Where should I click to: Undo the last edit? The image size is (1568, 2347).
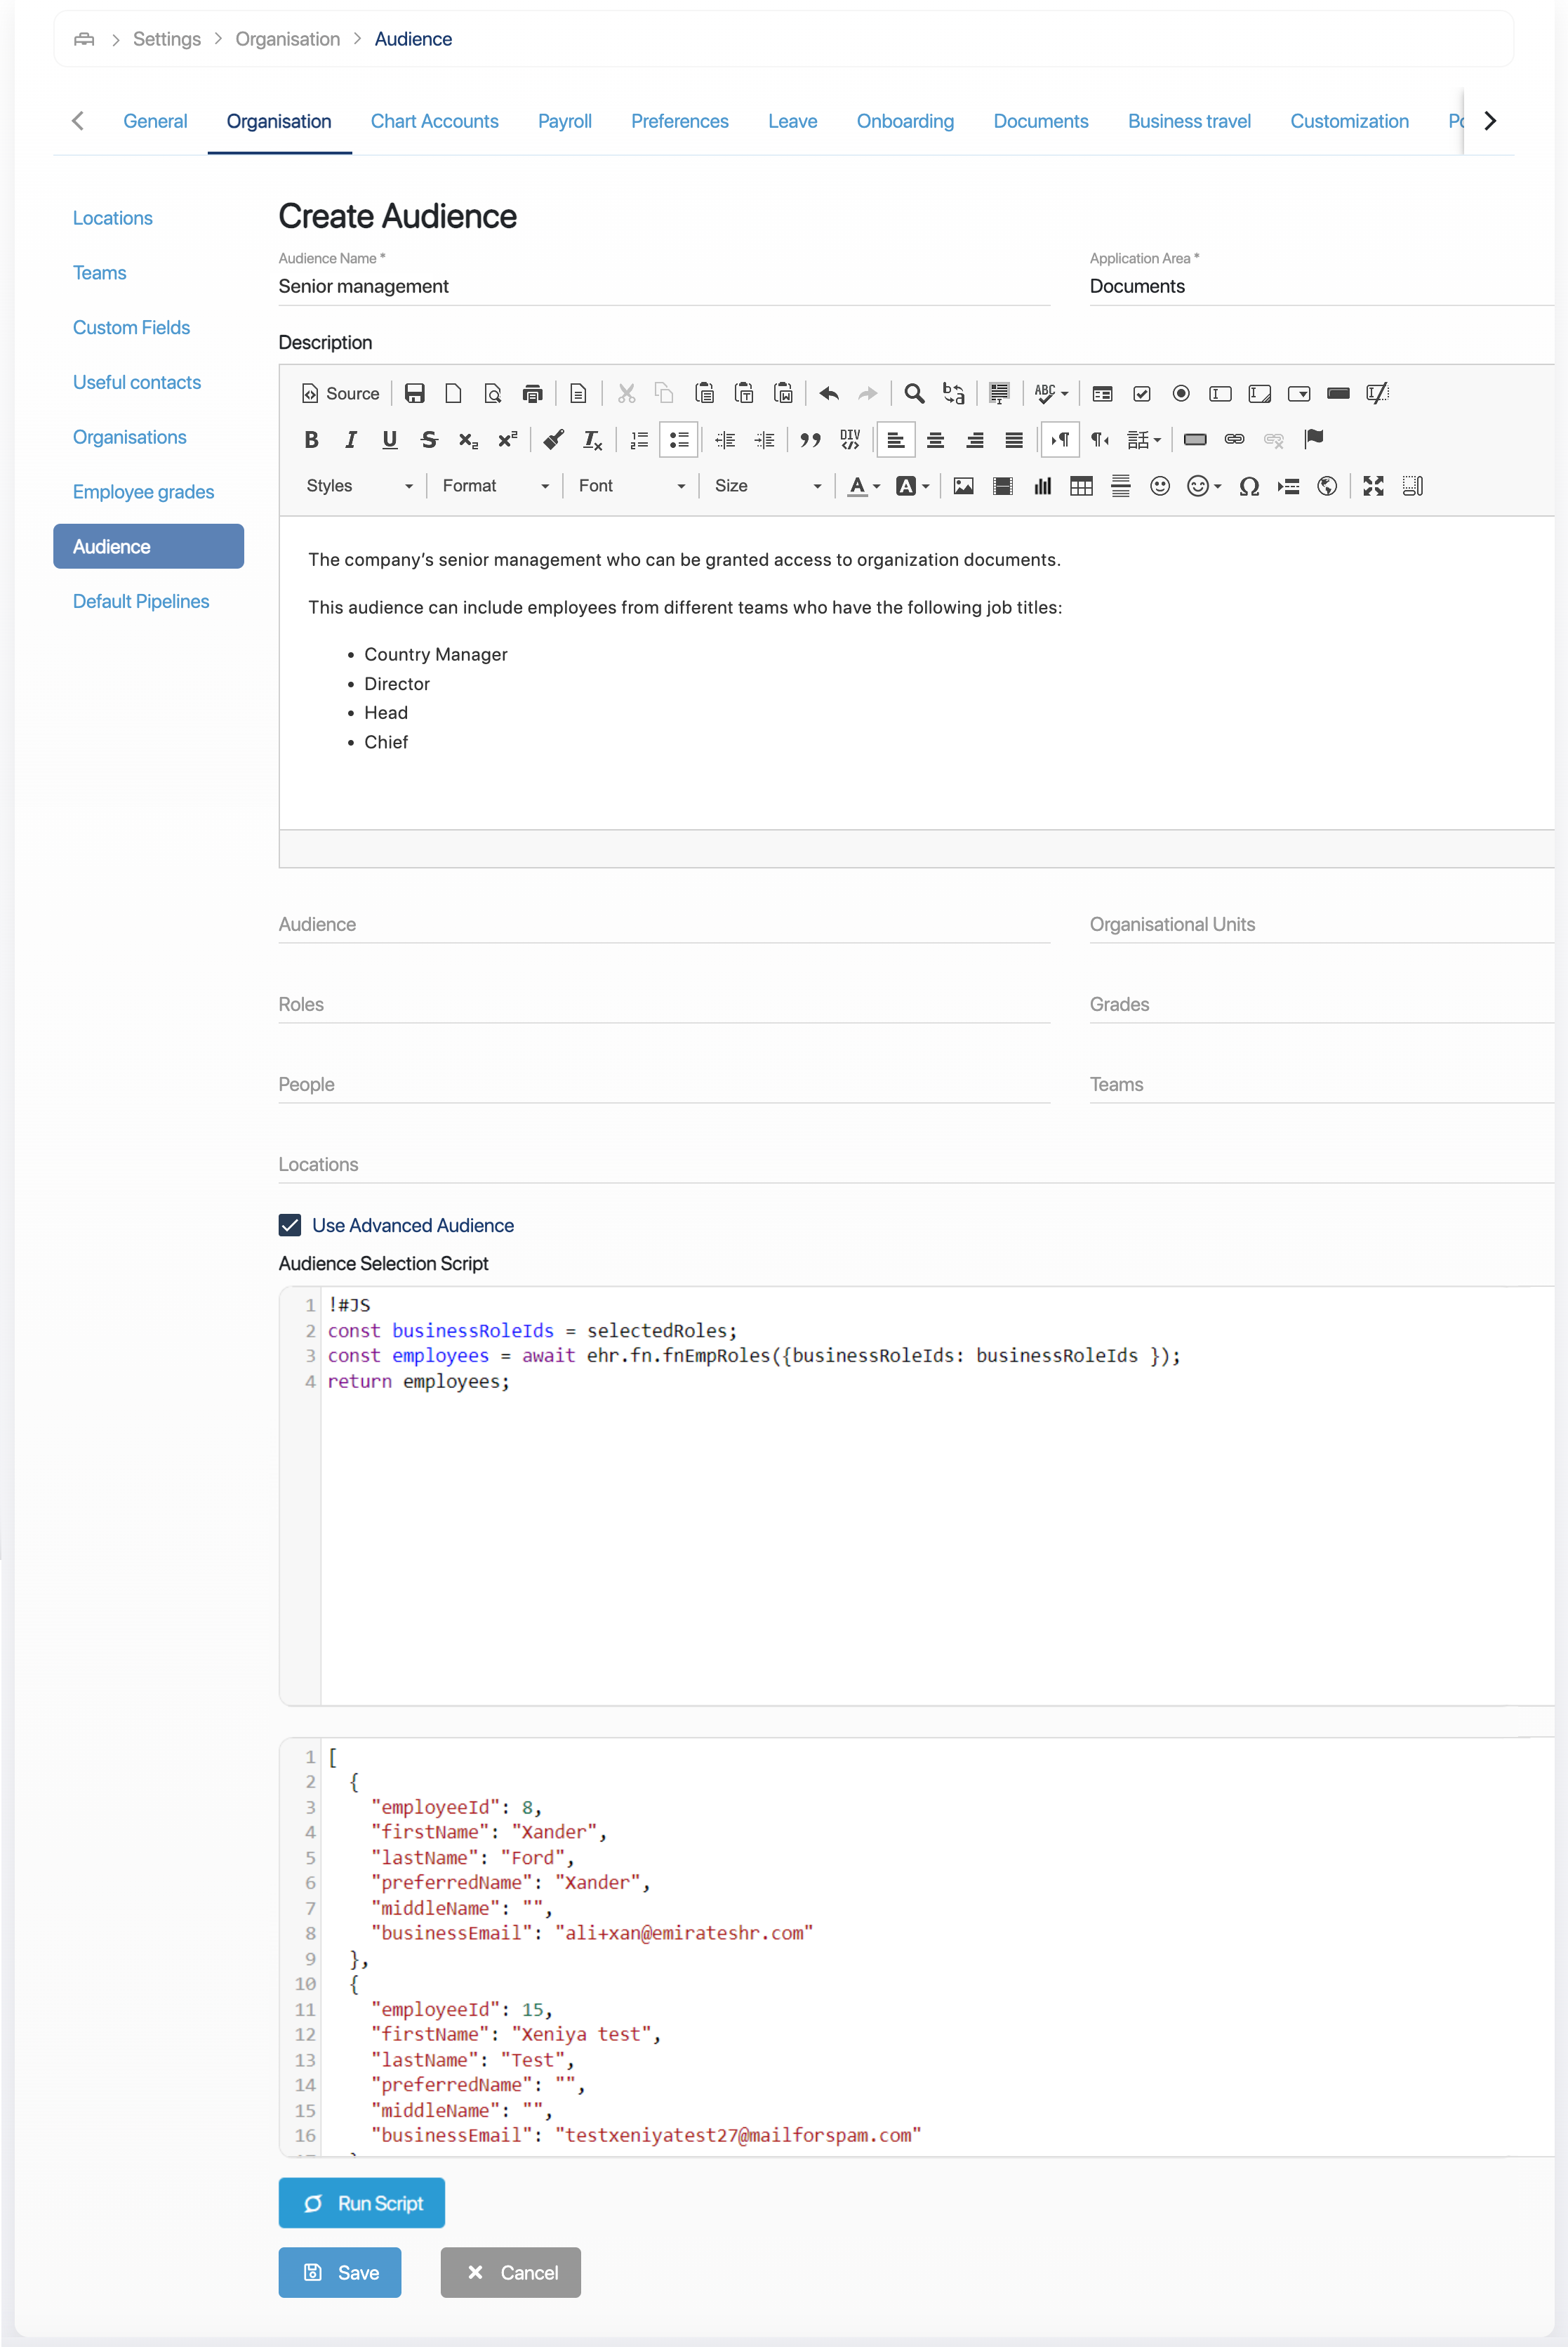tap(829, 393)
